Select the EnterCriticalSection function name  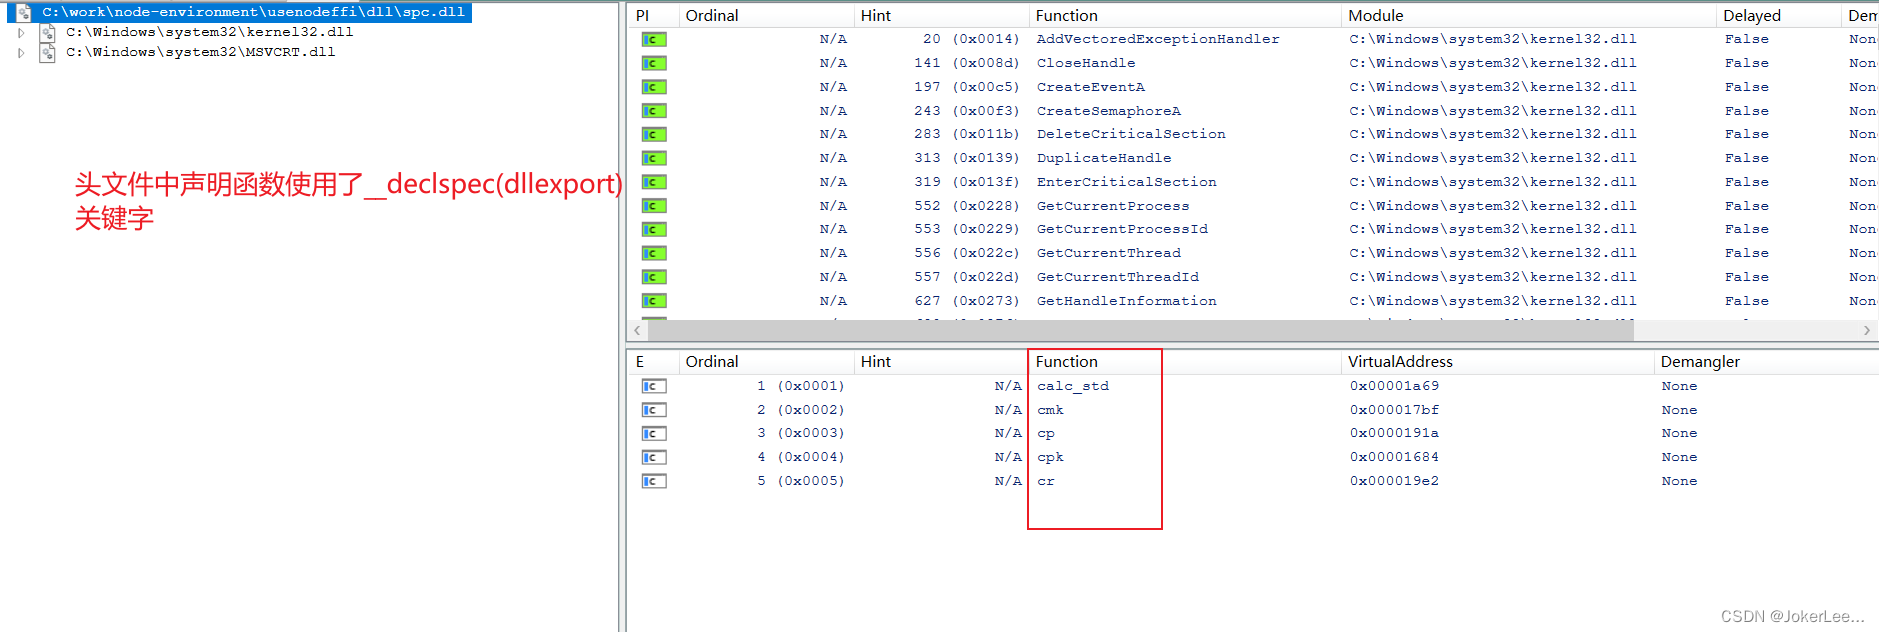pos(1127,182)
